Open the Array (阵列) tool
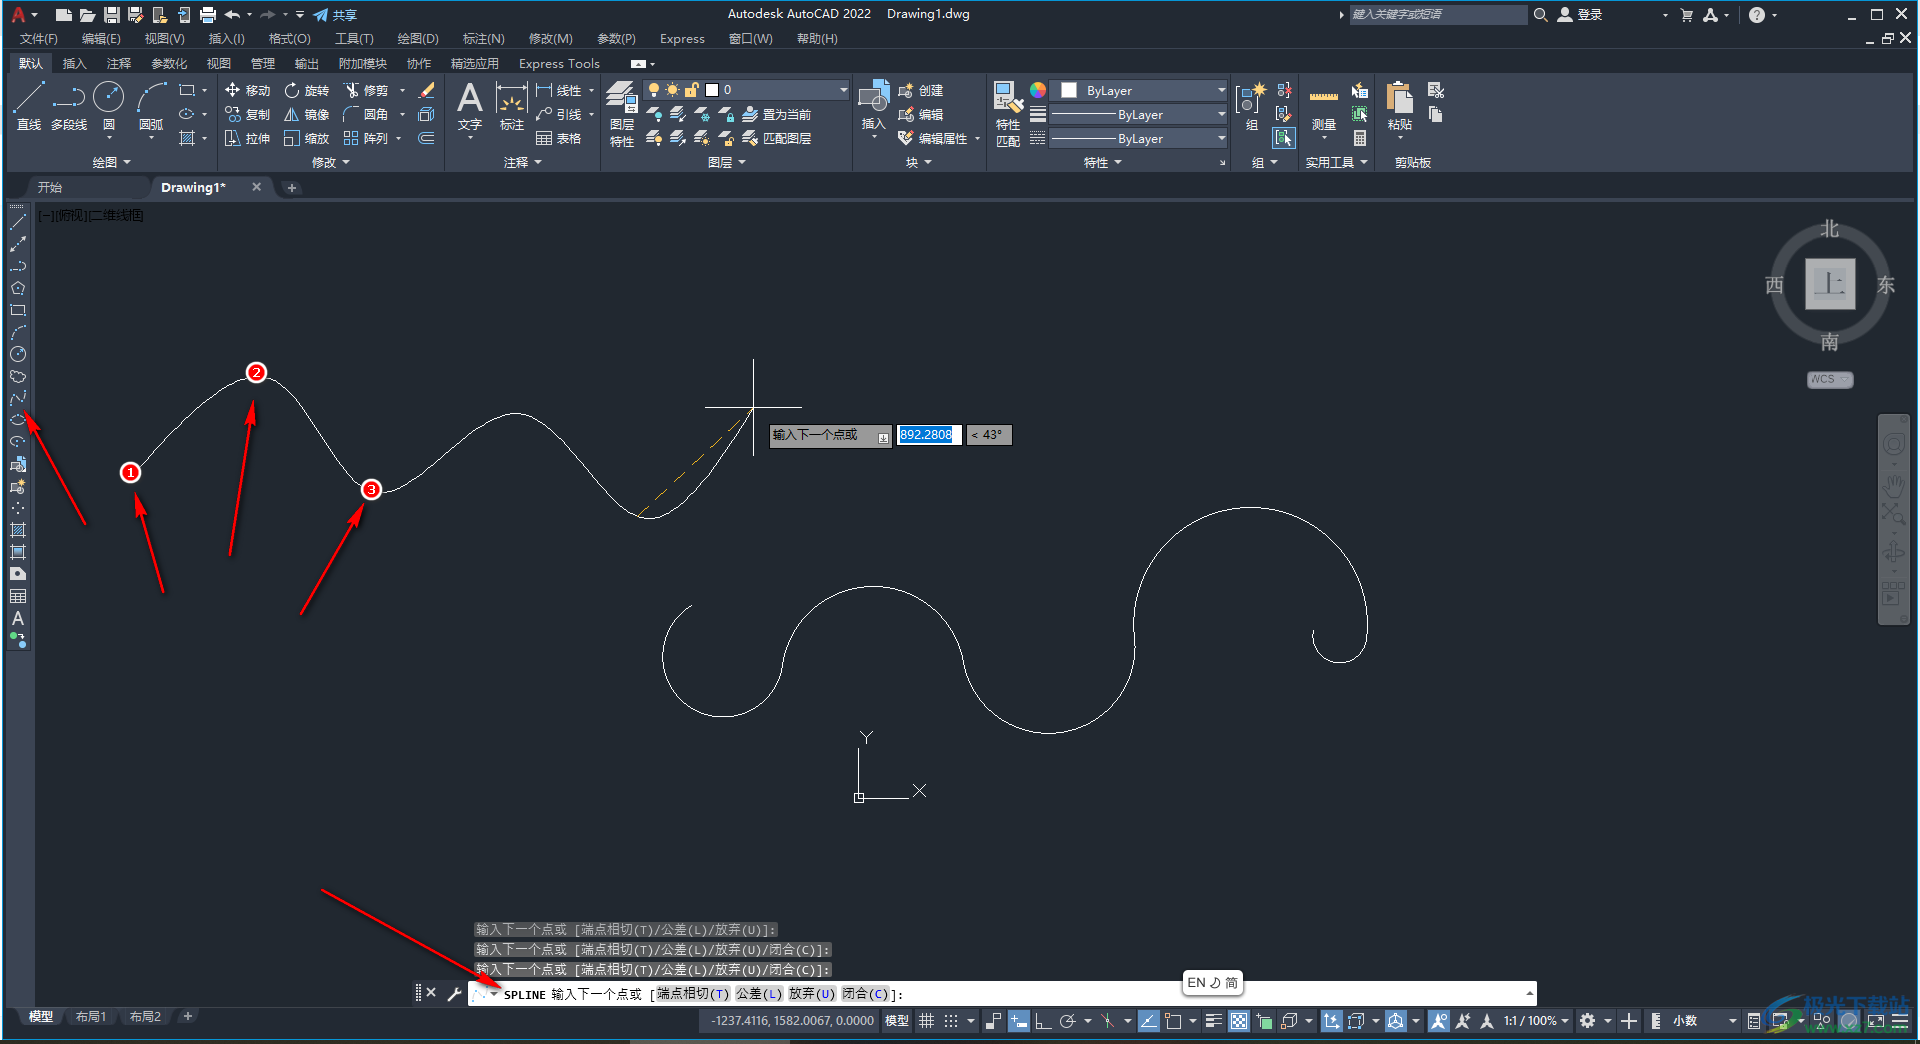This screenshot has height=1044, width=1920. point(366,138)
